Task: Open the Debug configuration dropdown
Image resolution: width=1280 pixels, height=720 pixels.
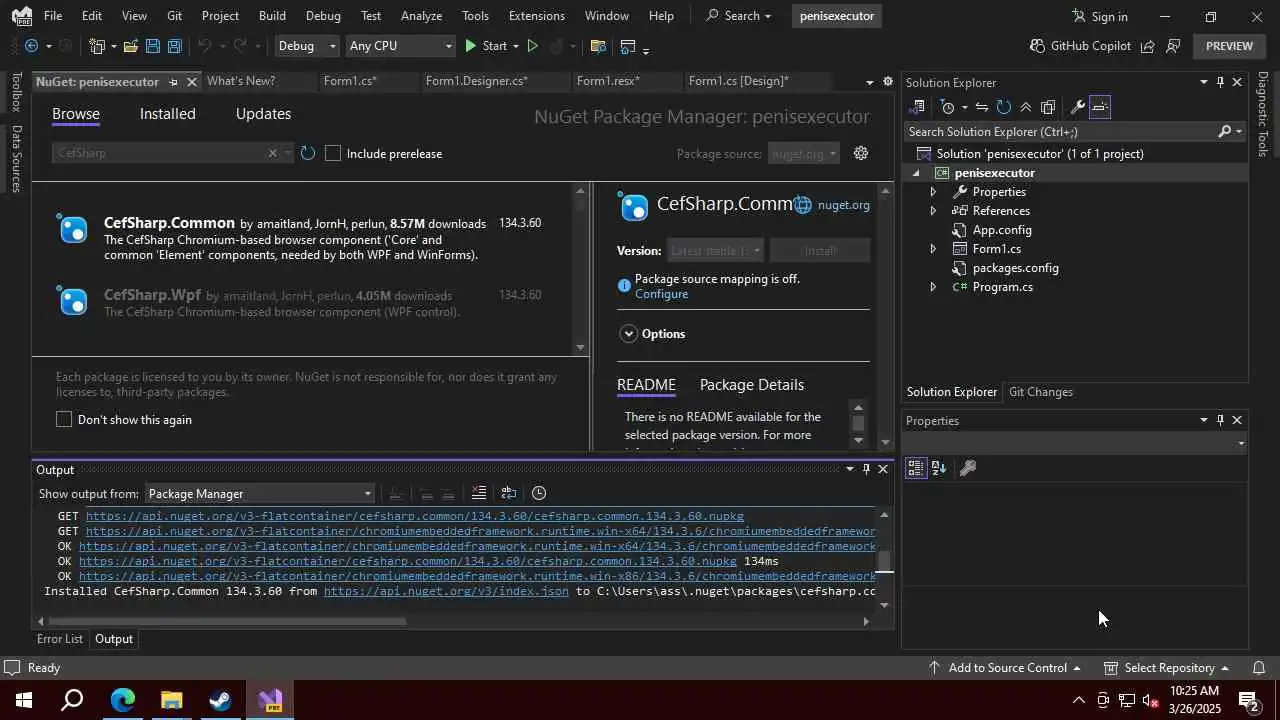Action: tap(307, 46)
